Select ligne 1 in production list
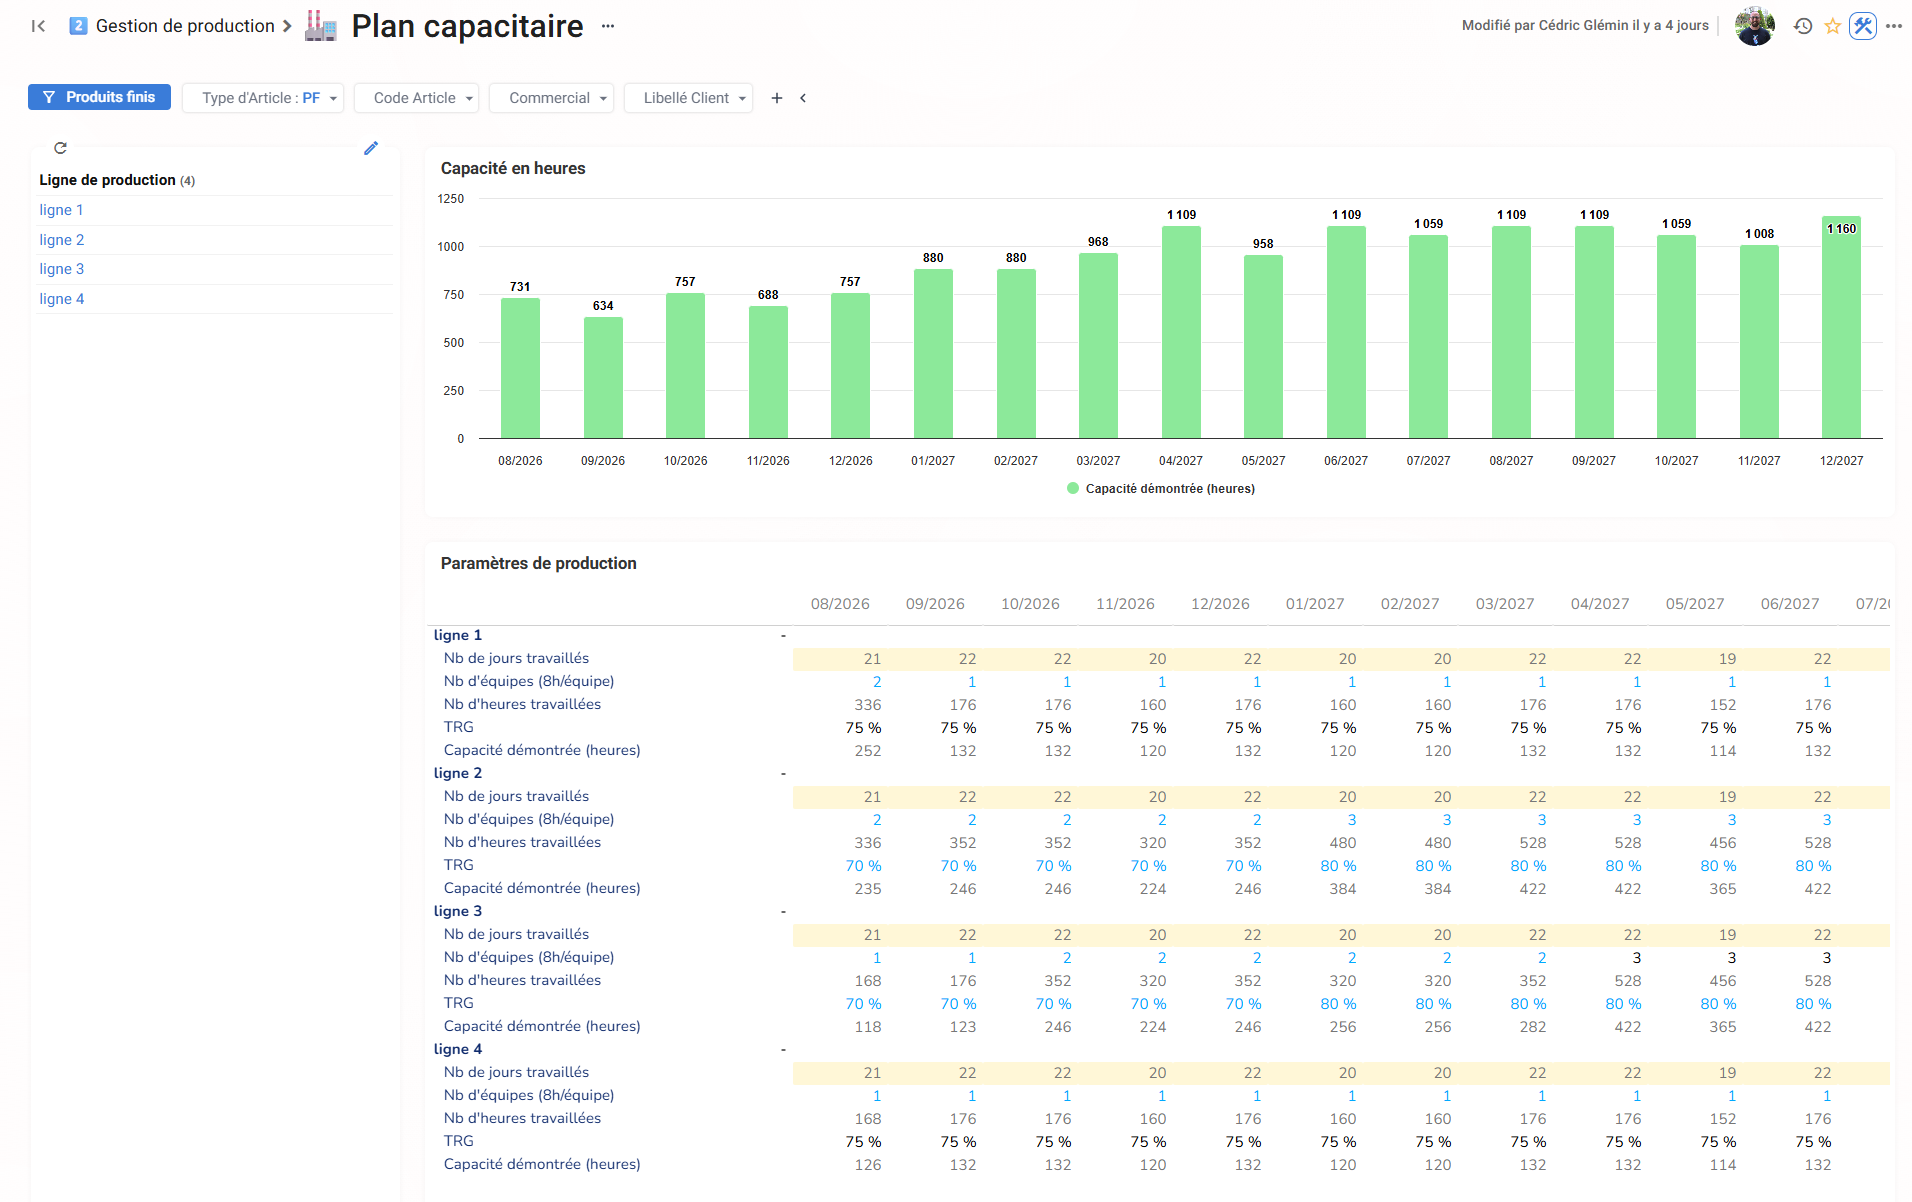 [x=61, y=210]
